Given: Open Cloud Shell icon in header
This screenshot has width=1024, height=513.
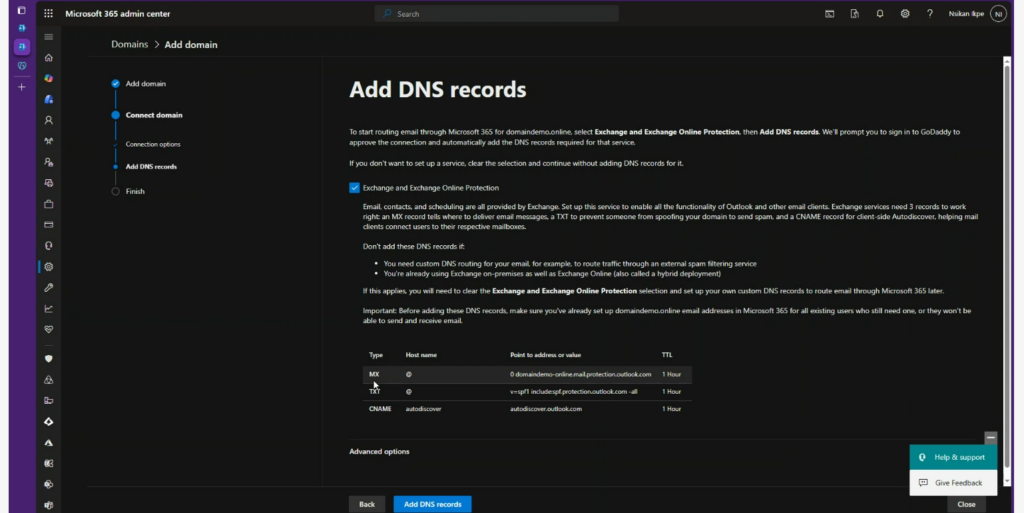Looking at the screenshot, I should pyautogui.click(x=829, y=14).
